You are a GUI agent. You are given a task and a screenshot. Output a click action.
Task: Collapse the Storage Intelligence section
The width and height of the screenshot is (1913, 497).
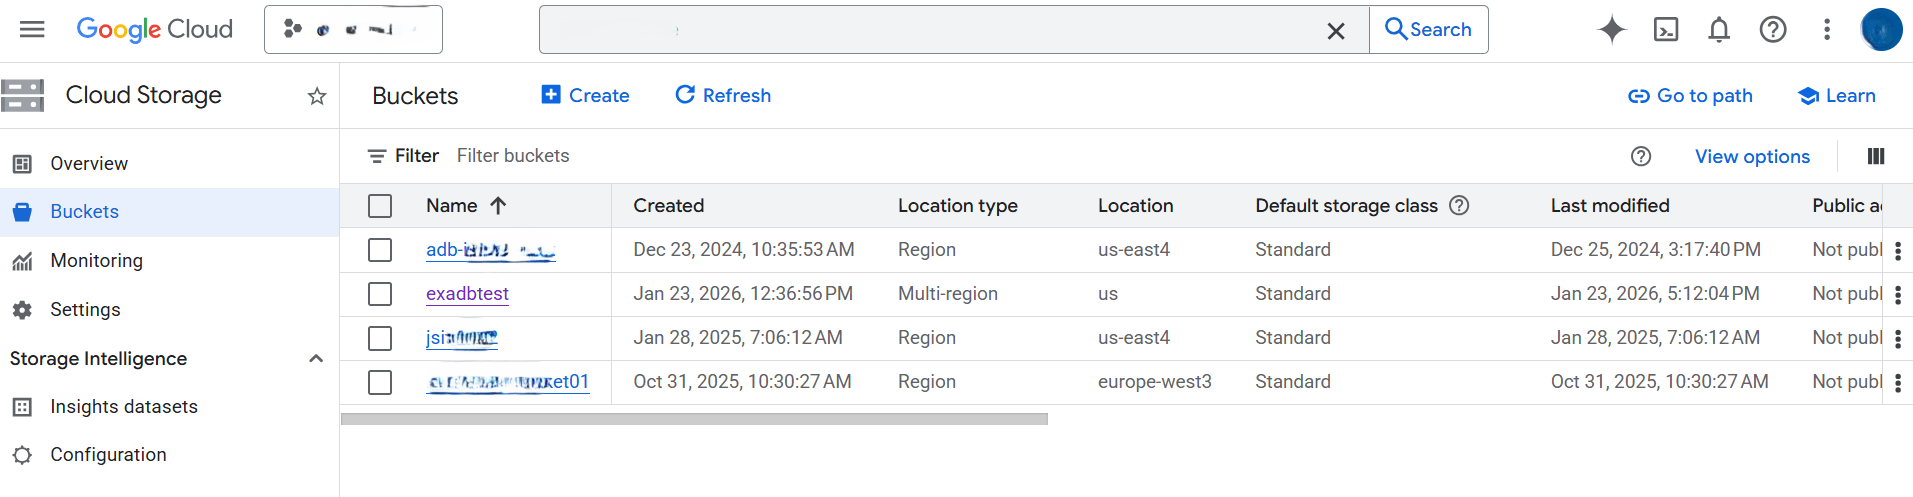tap(316, 358)
